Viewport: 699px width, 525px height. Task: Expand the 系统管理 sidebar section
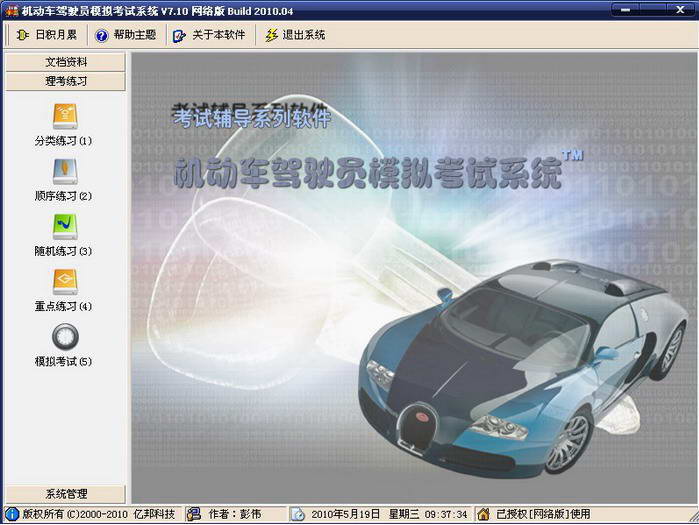pos(66,493)
